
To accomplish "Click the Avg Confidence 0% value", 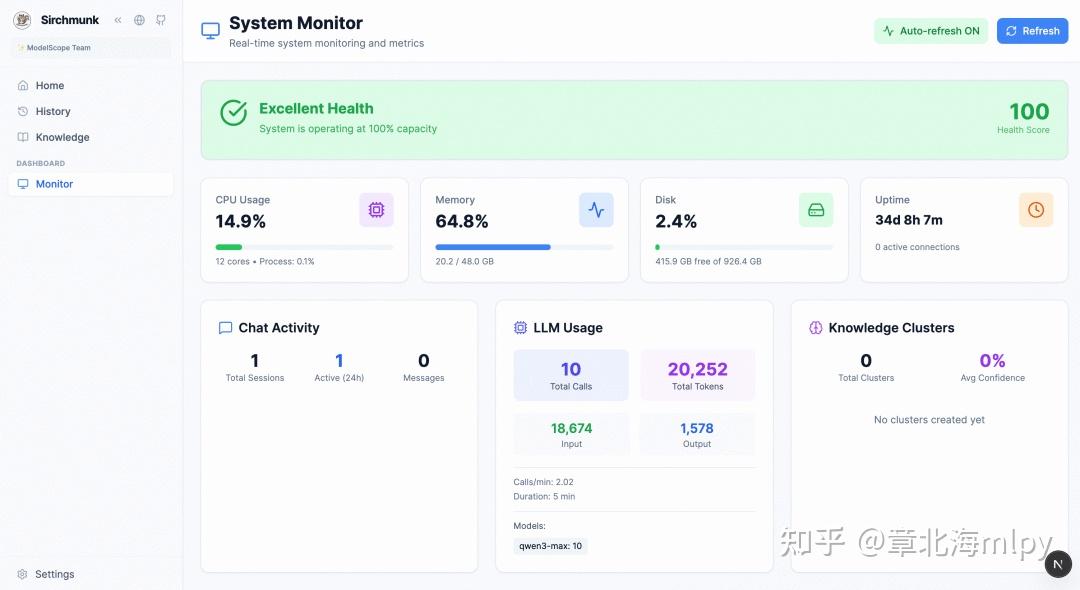I will 993,361.
